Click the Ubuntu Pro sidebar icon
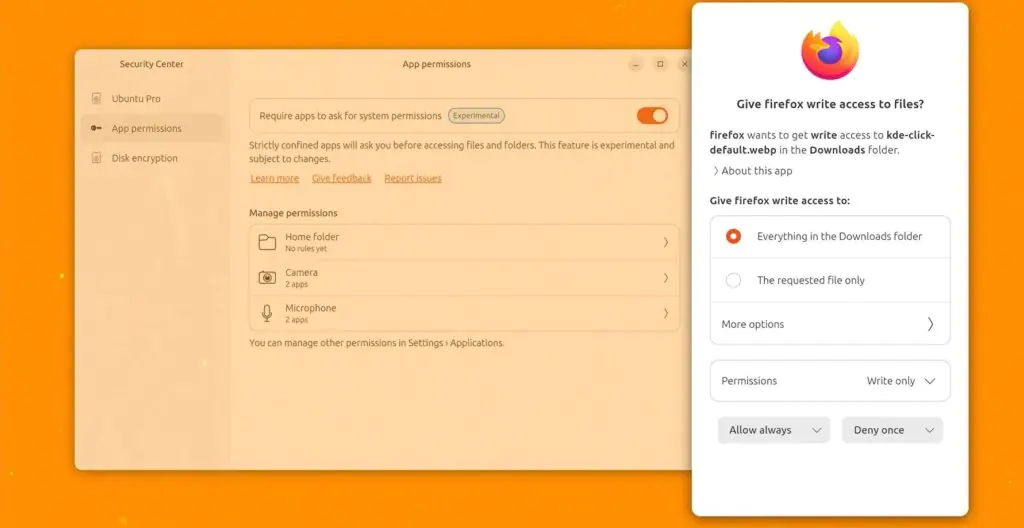This screenshot has height=528, width=1024. [97, 99]
